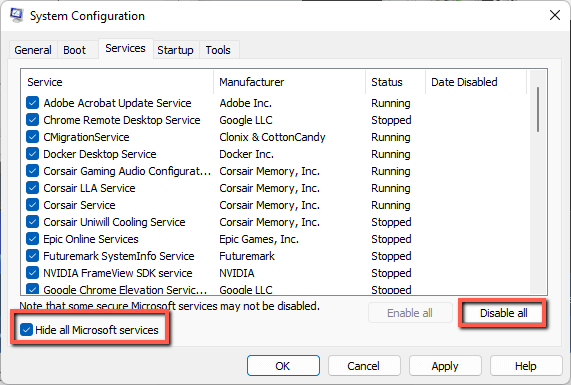Toggle Hide all Microsoft services checkbox
This screenshot has width=571, height=385.
26,330
